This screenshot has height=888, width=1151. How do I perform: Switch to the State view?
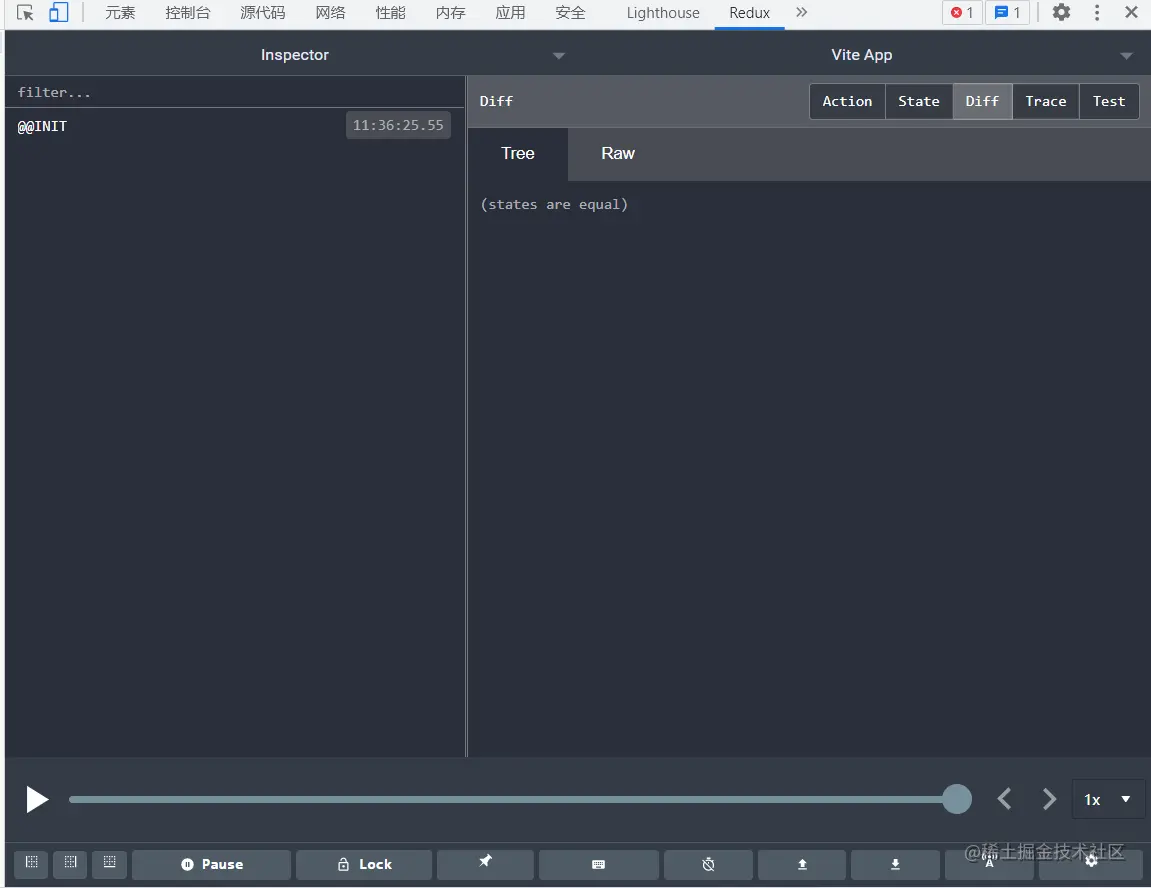(918, 101)
